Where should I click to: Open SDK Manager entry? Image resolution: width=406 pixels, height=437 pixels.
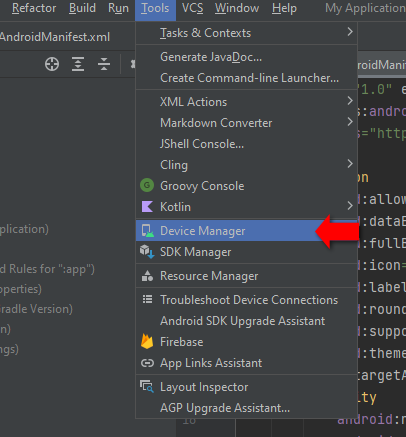point(246,252)
